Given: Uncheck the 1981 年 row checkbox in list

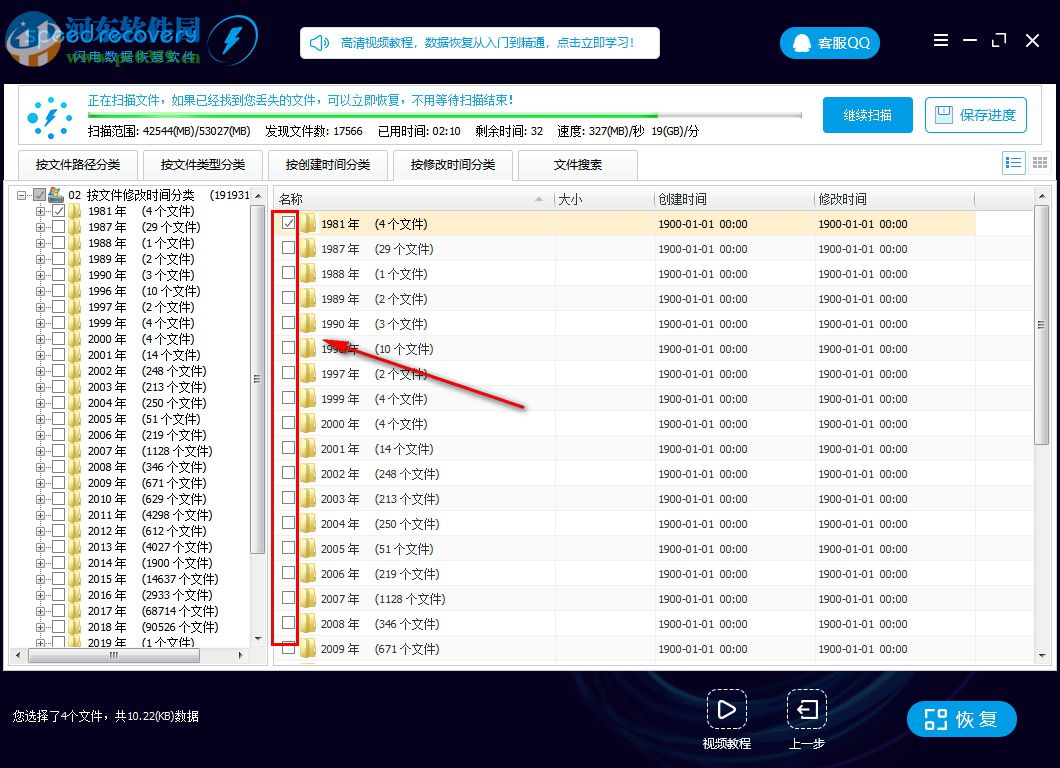Looking at the screenshot, I should pos(289,223).
